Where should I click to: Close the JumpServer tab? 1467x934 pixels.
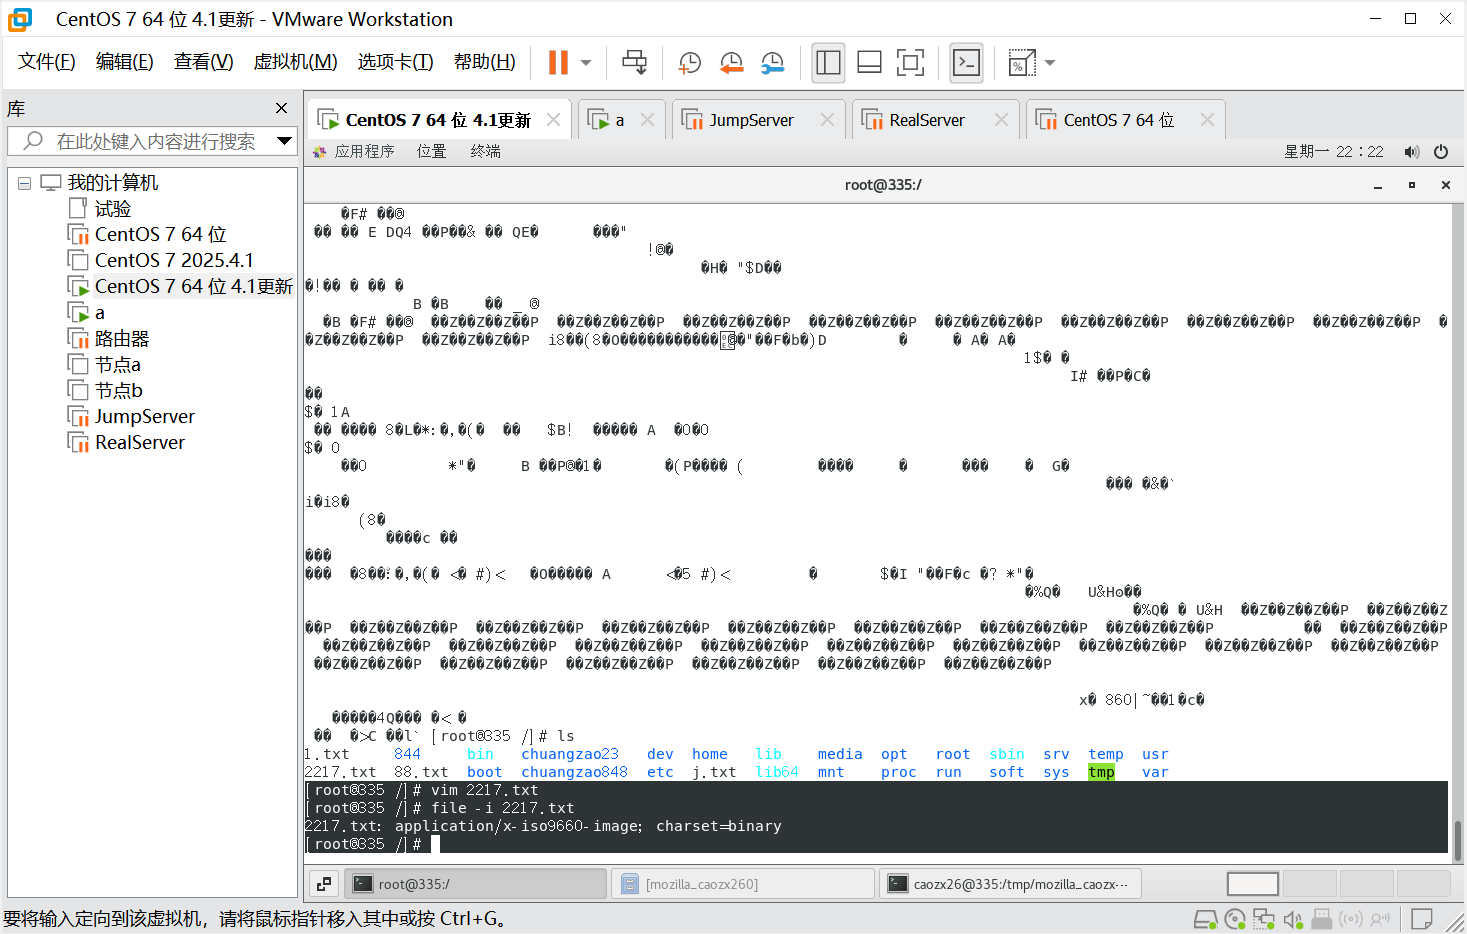click(827, 120)
